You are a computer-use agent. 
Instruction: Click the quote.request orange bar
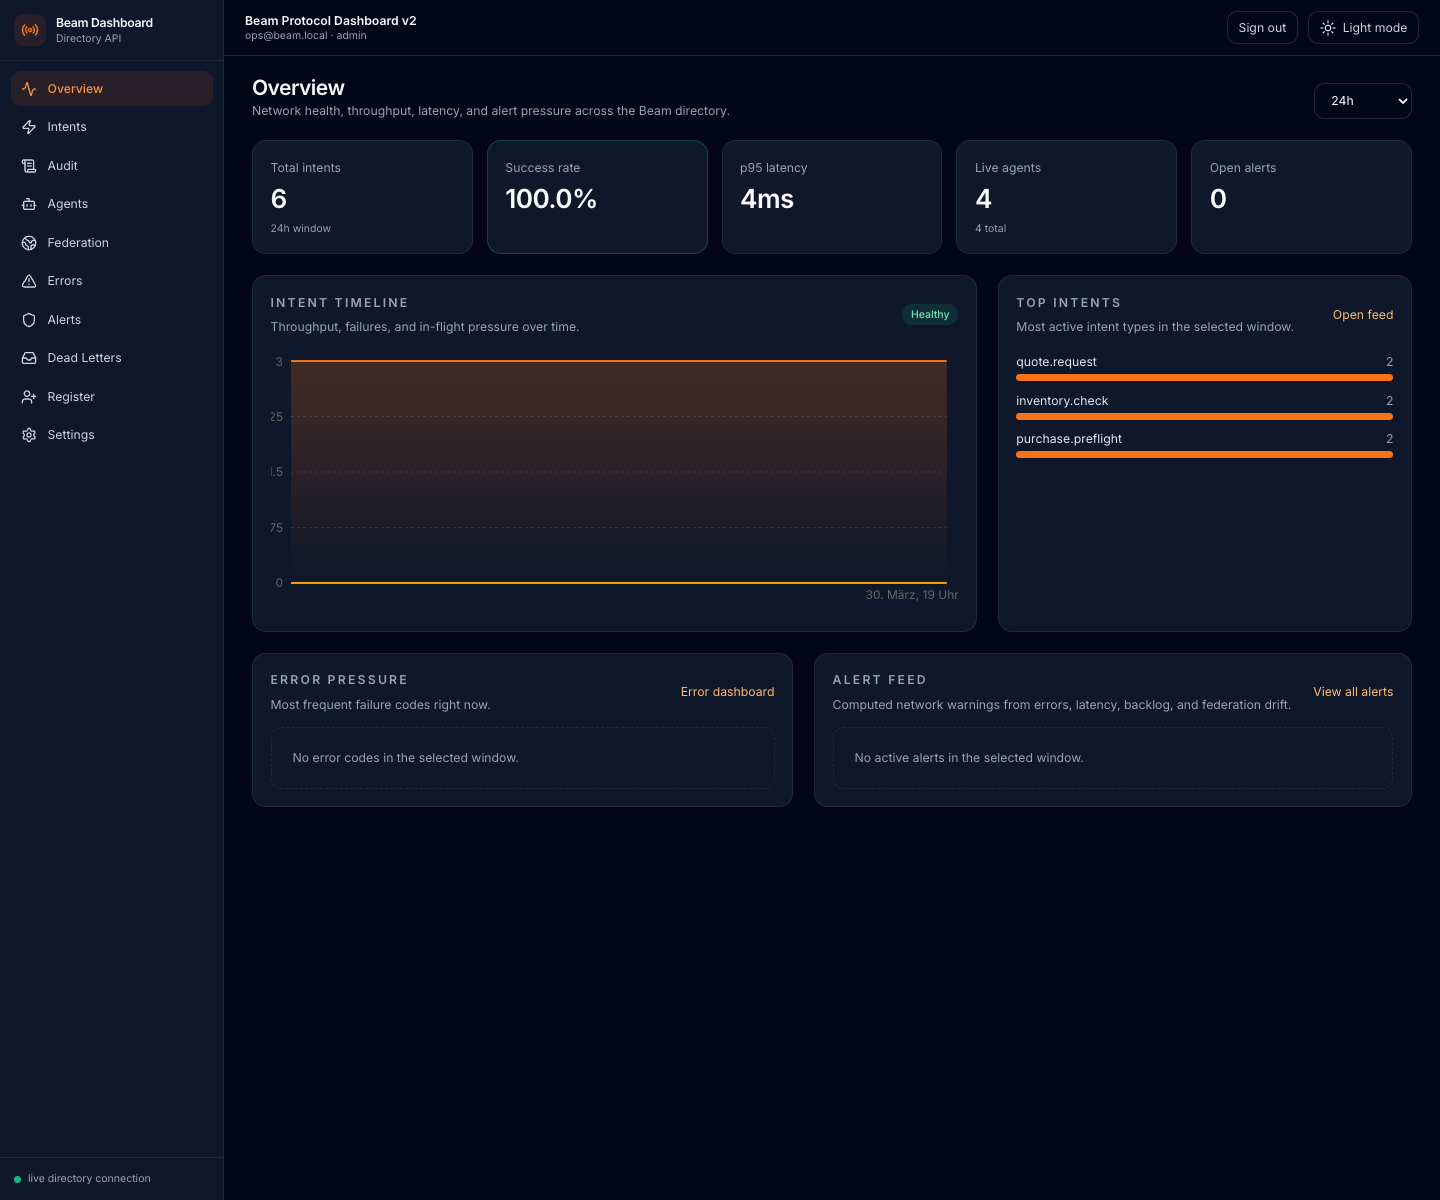pos(1204,378)
